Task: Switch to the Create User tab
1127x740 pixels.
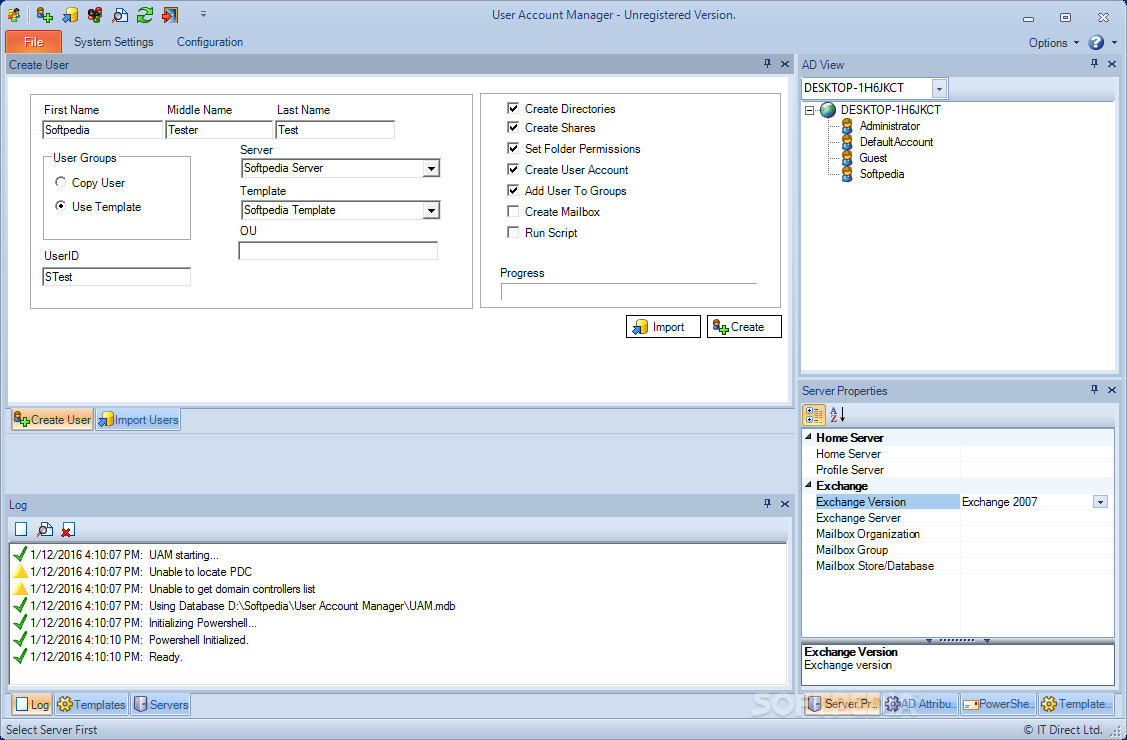Action: pyautogui.click(x=52, y=420)
